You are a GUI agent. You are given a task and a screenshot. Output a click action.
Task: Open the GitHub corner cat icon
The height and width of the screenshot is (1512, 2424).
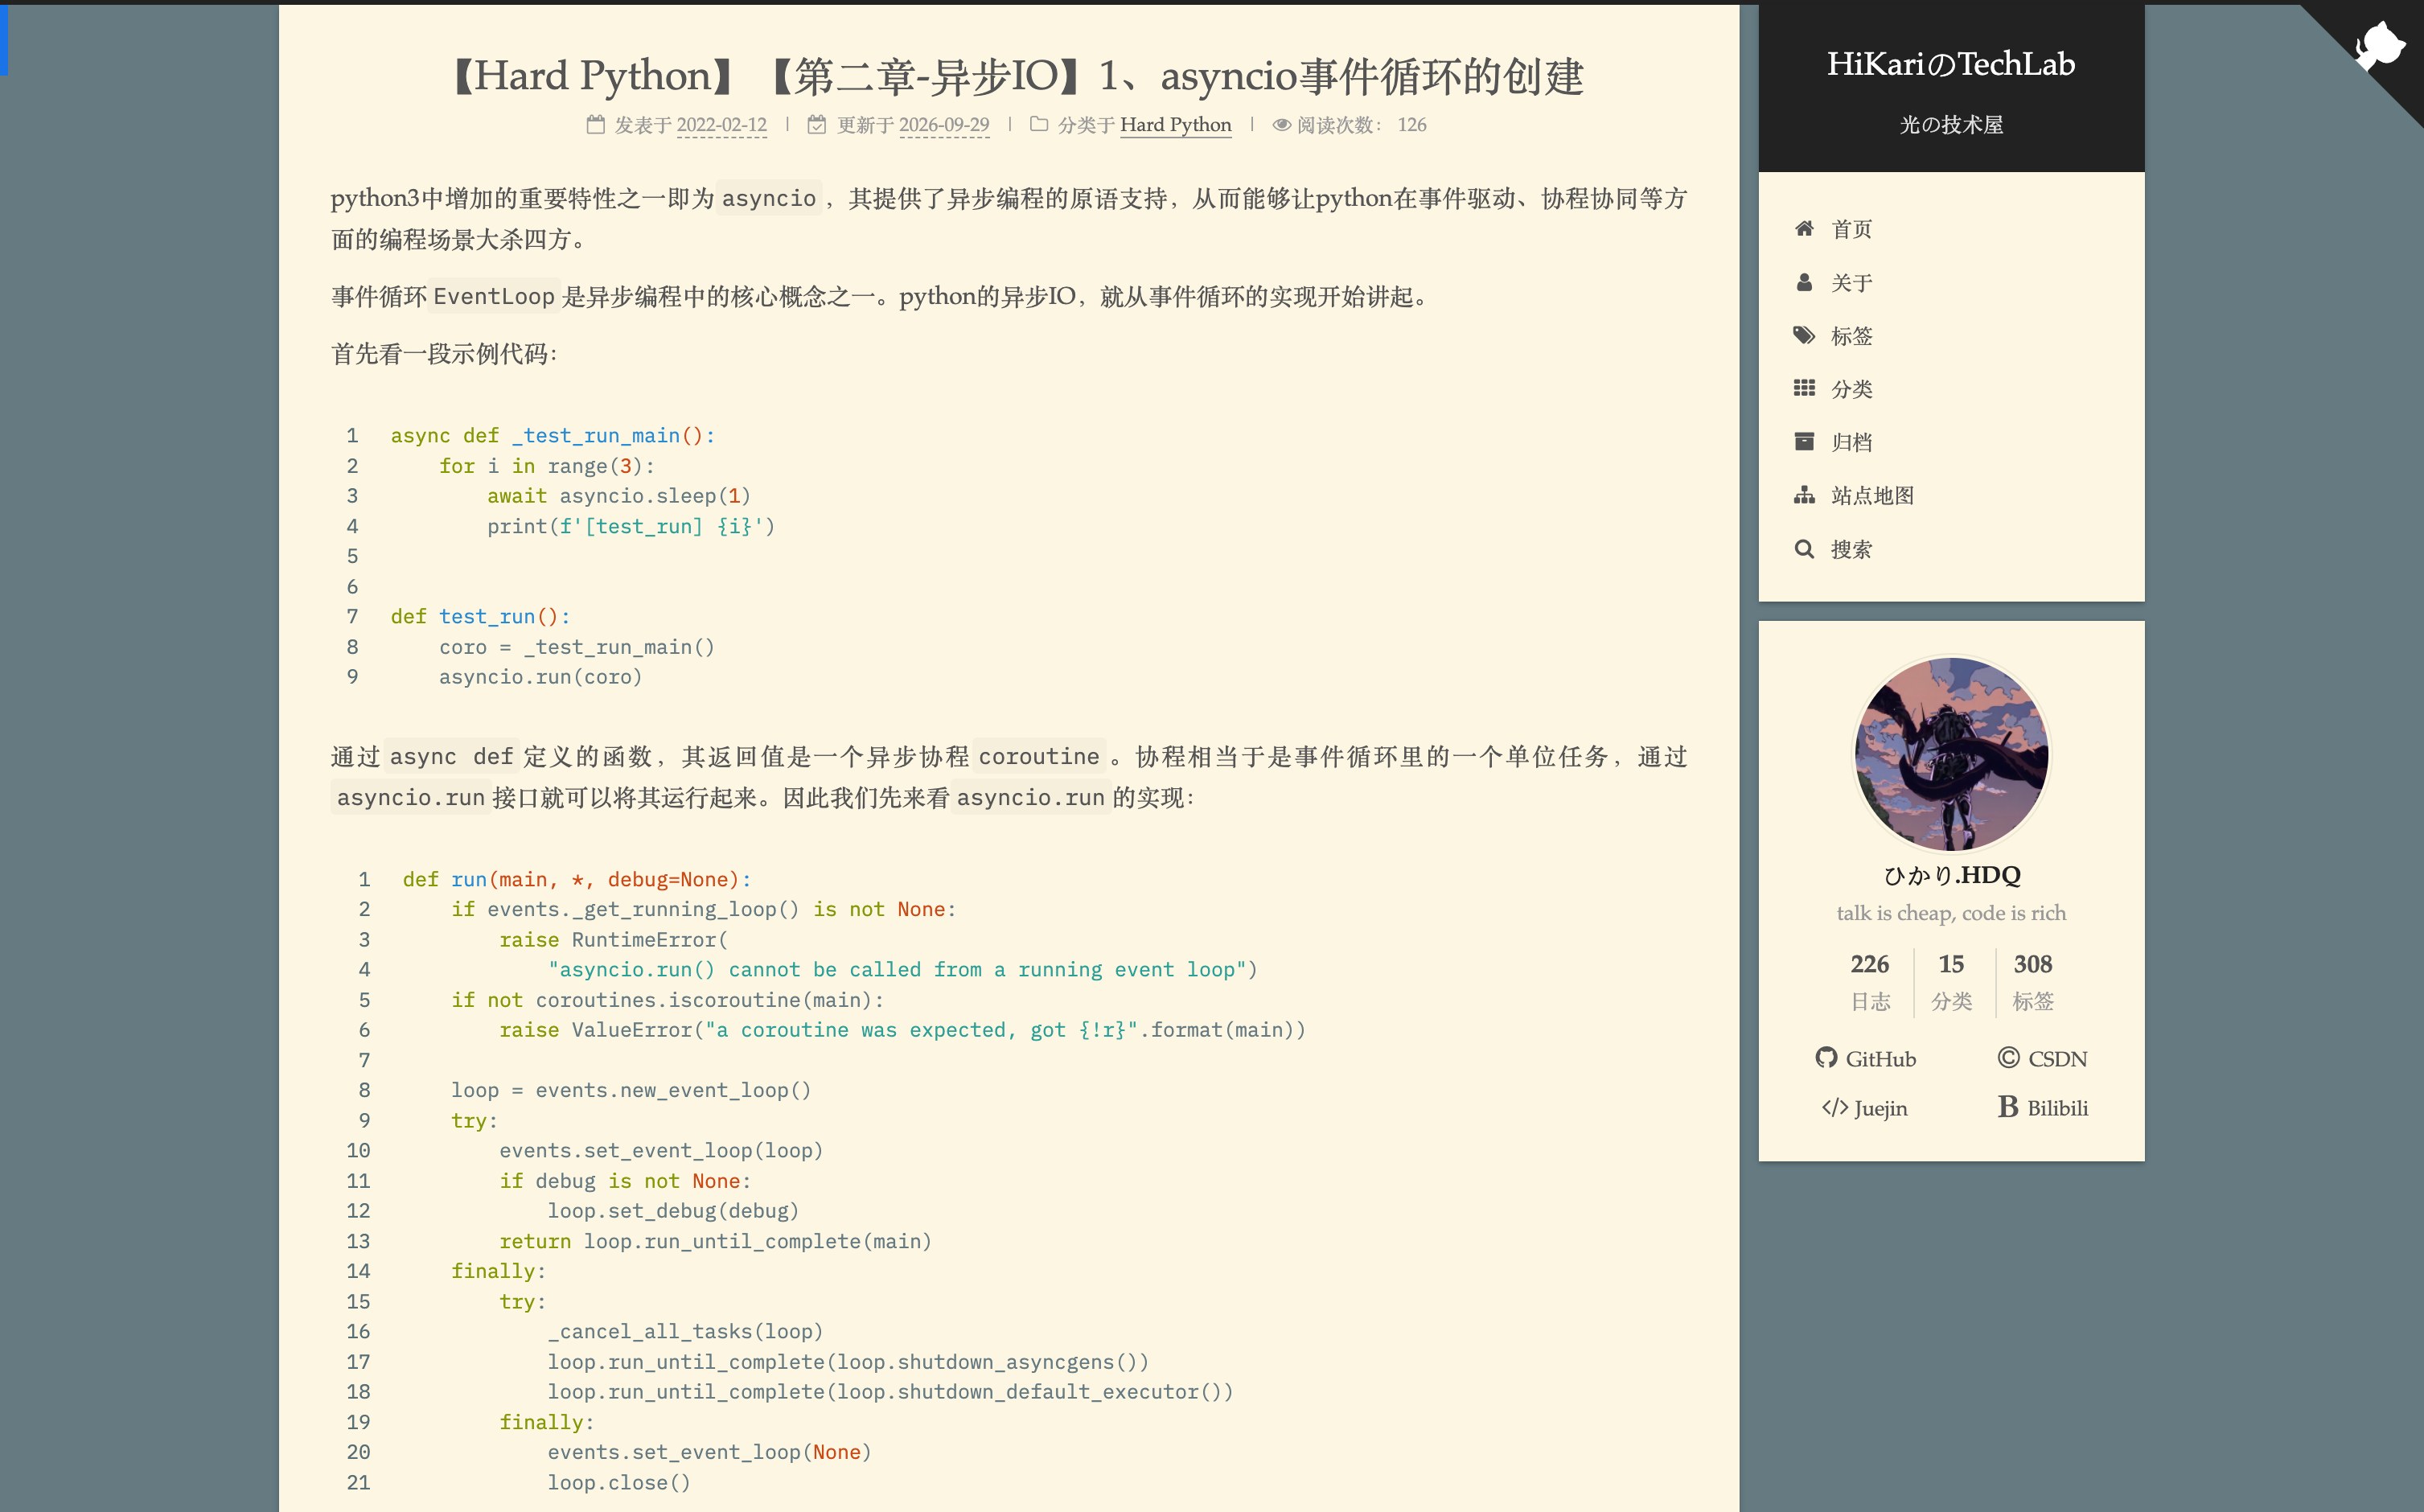2378,46
